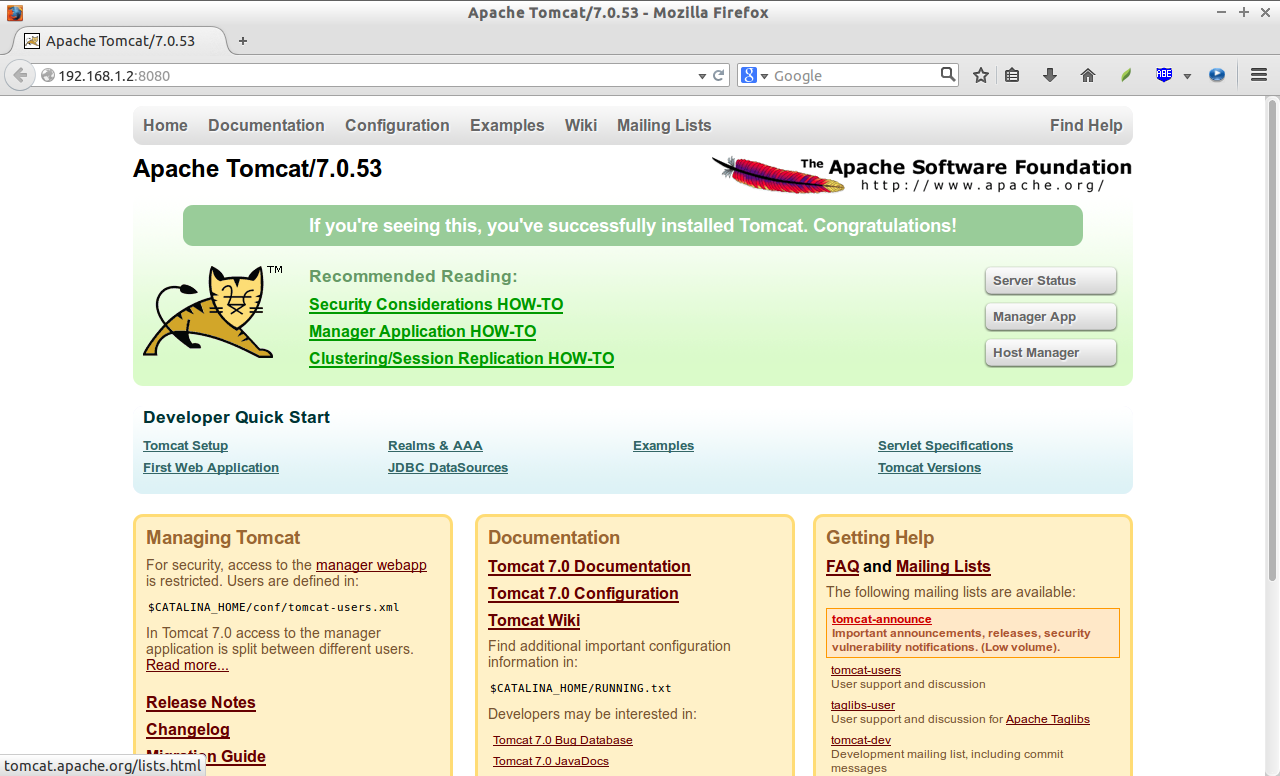
Task: Click the Server Status button
Action: click(x=1050, y=281)
